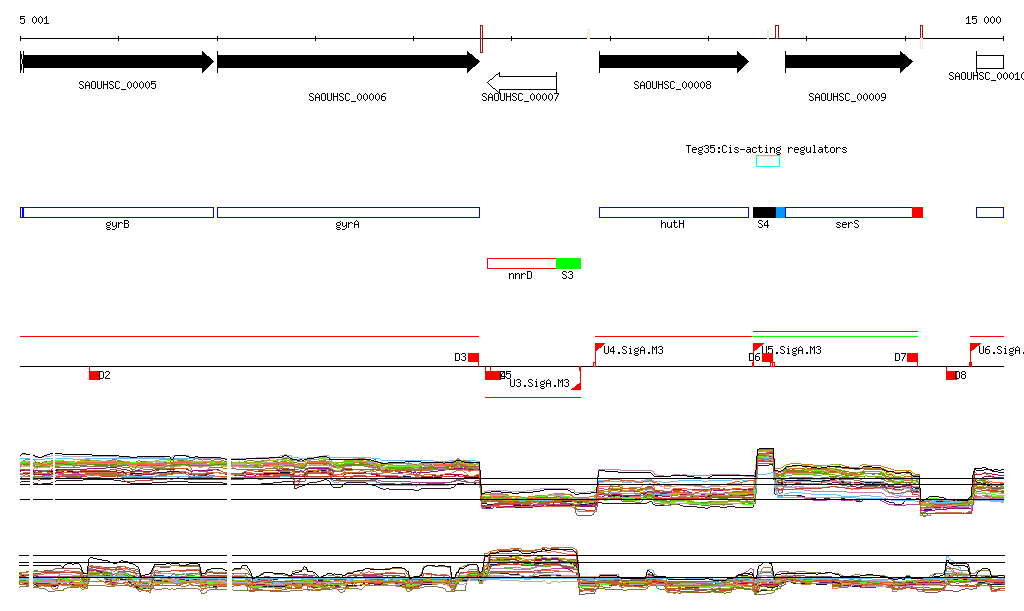
Task: Click the black S4 segment
Action: [764, 212]
